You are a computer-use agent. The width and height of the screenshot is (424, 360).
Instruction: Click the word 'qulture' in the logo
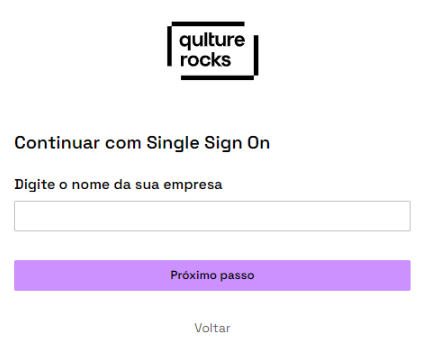click(x=212, y=41)
